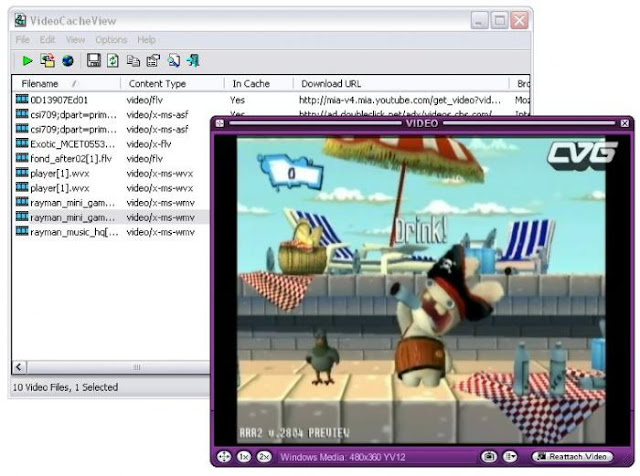The image size is (640, 476).
Task: Click the highlighted rayman_mini_gam row
Action: coord(111,217)
